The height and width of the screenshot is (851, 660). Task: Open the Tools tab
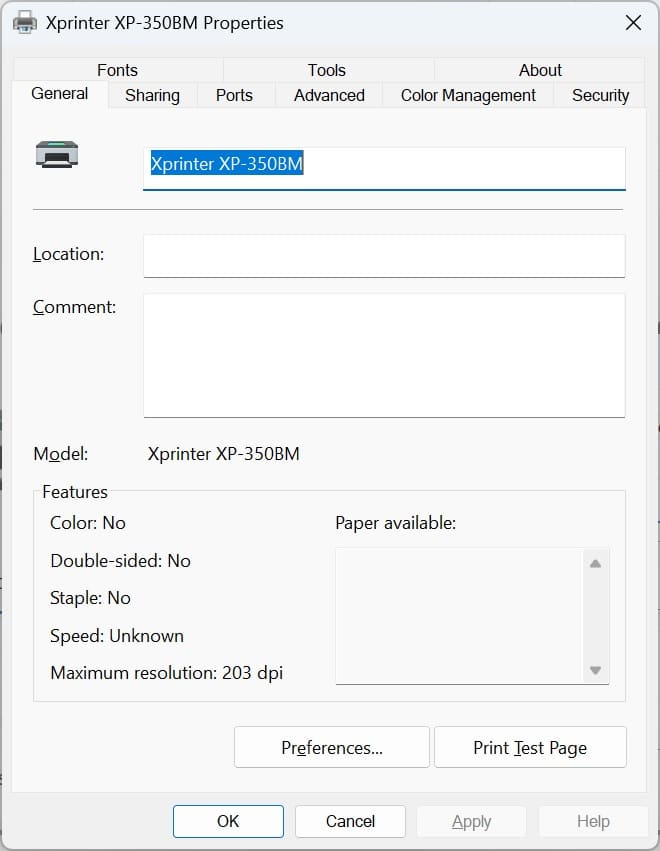pyautogui.click(x=327, y=70)
